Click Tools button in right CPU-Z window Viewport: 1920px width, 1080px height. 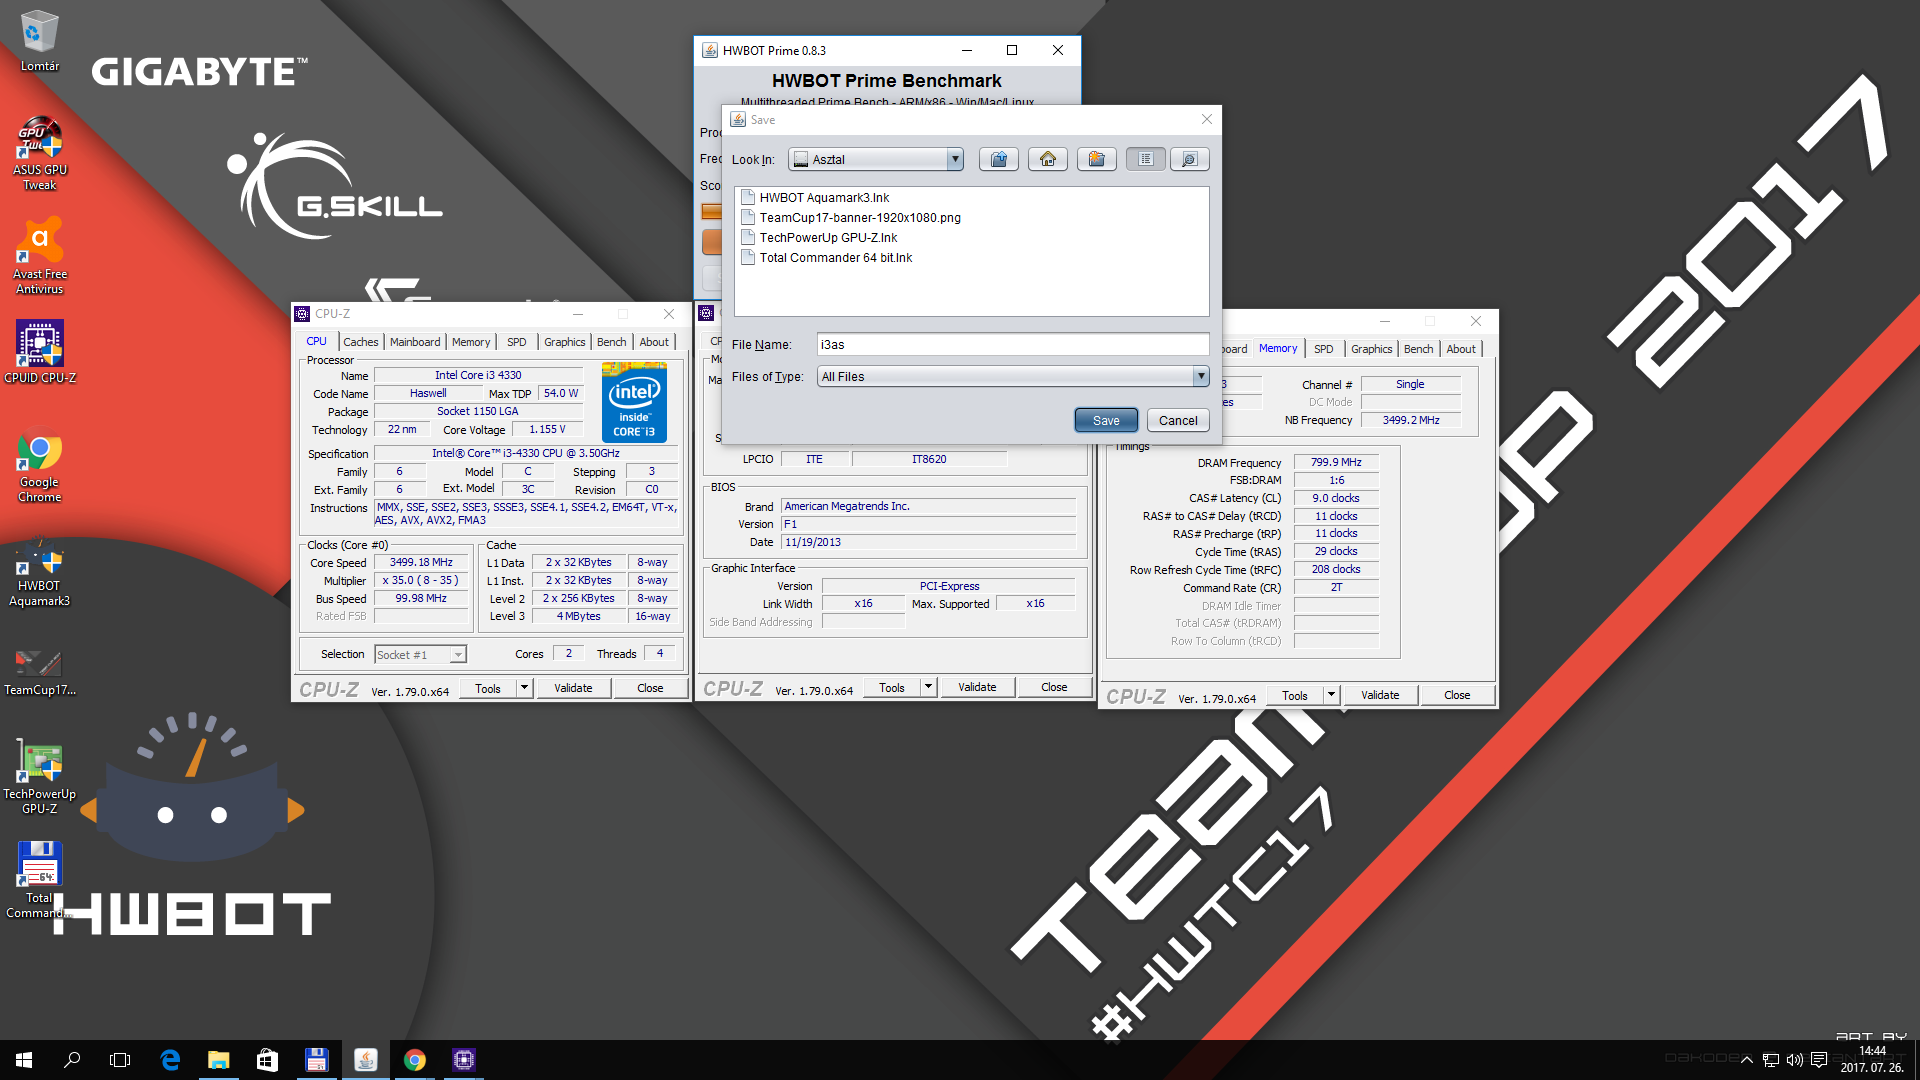1295,695
